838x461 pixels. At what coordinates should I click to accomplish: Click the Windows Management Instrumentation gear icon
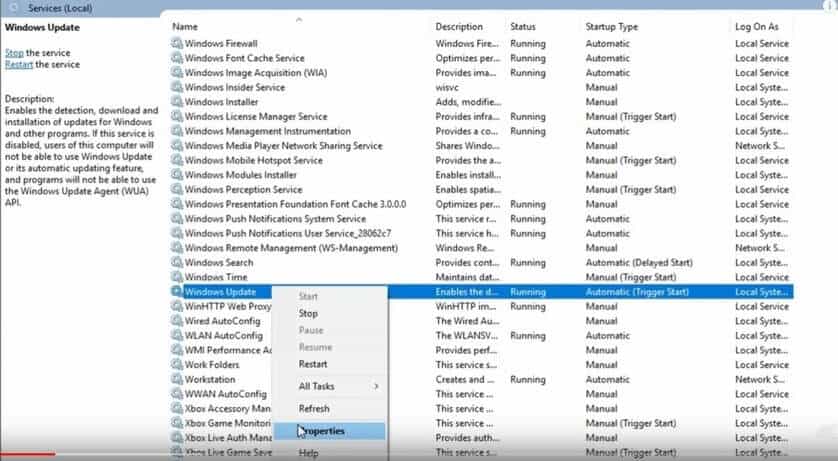177,131
